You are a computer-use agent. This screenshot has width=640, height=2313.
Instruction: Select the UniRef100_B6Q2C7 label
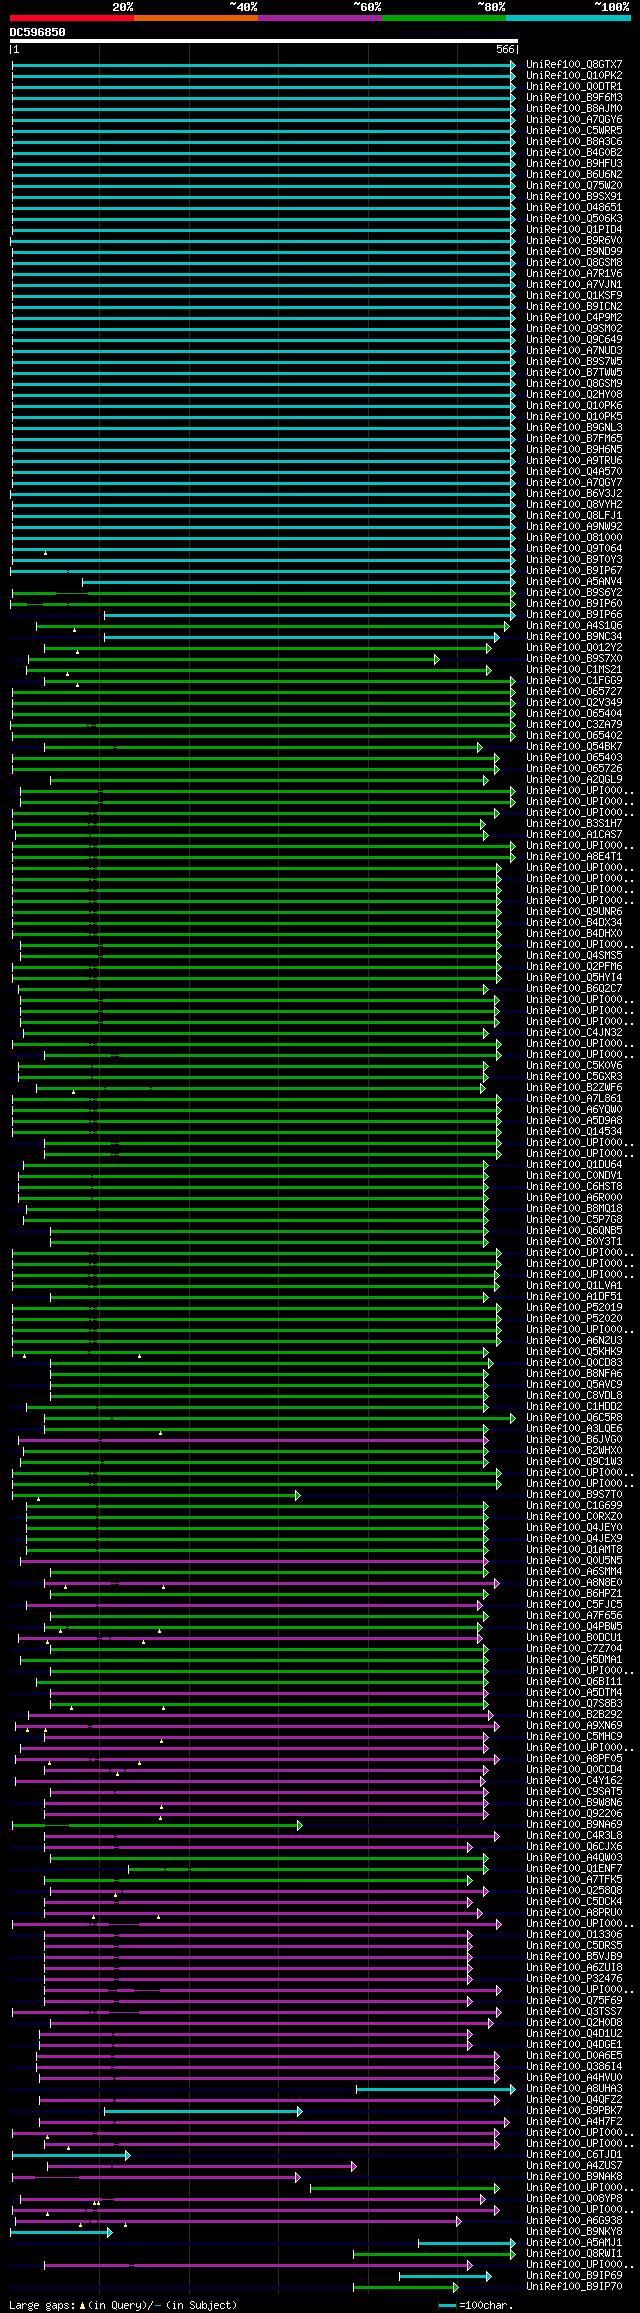pyautogui.click(x=574, y=989)
